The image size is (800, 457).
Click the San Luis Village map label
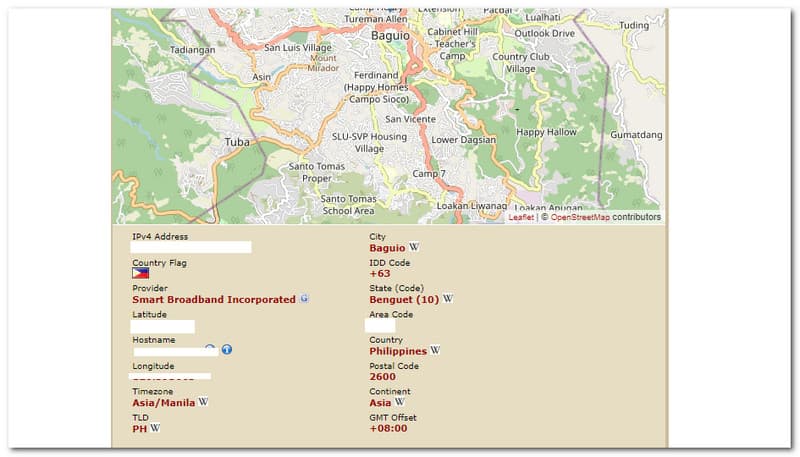[298, 47]
